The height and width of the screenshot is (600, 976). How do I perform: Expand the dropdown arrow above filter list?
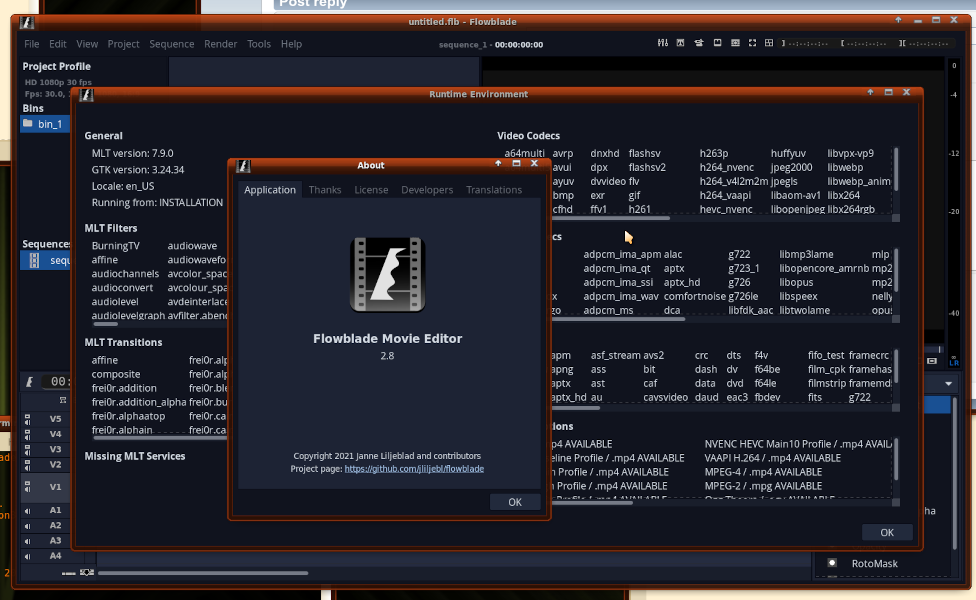click(948, 383)
